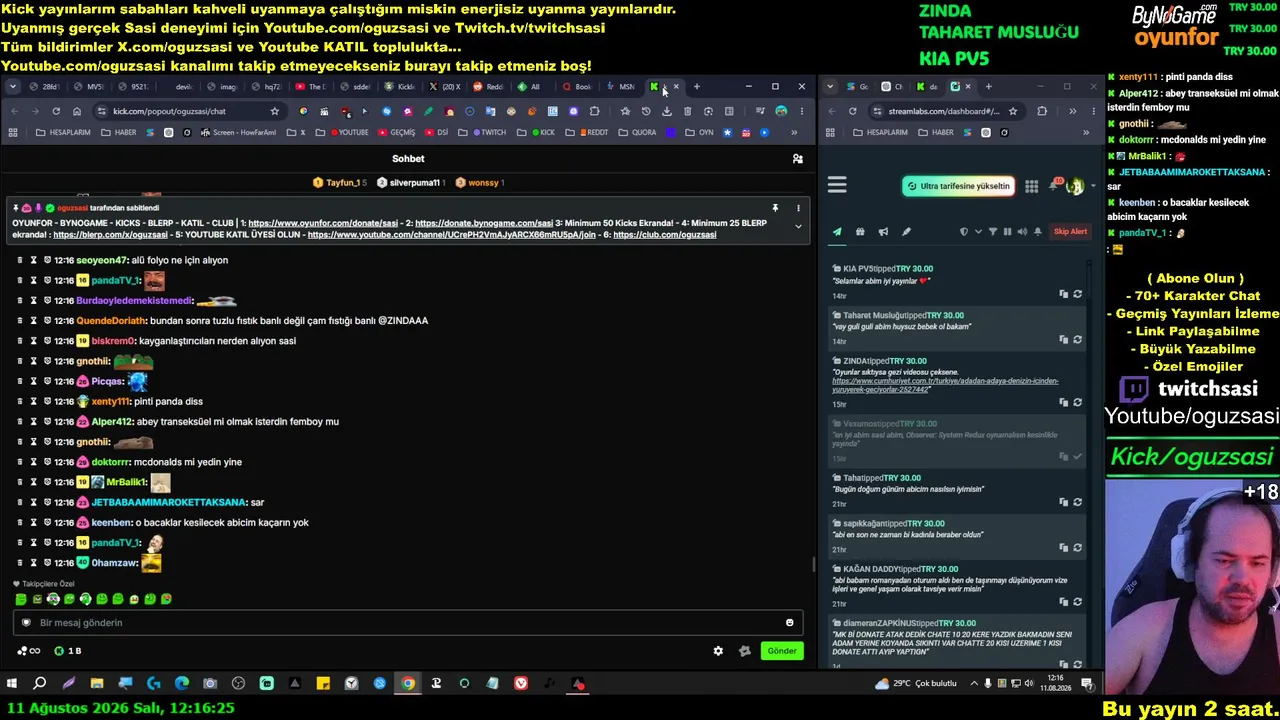Copy the Taharet Musluğu tip event
The height and width of the screenshot is (720, 1280).
[1063, 340]
